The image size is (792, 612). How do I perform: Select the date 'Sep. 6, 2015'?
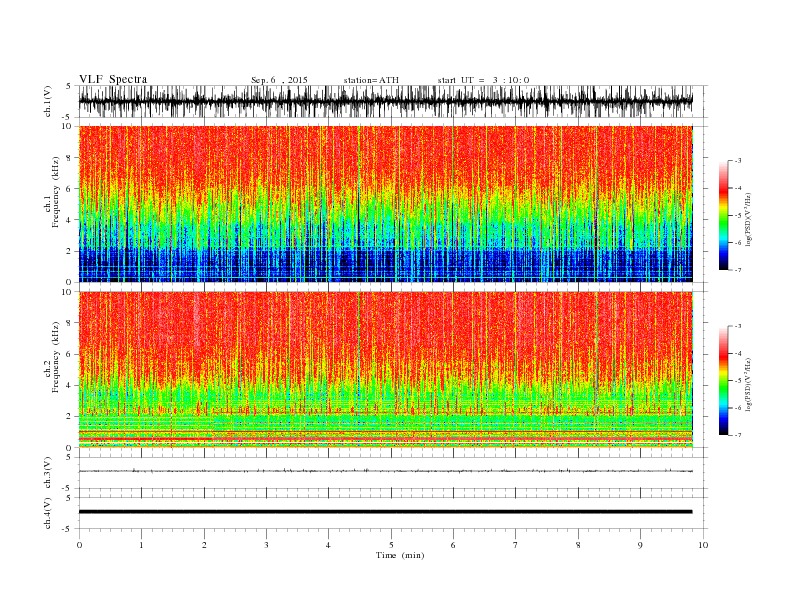click(279, 80)
